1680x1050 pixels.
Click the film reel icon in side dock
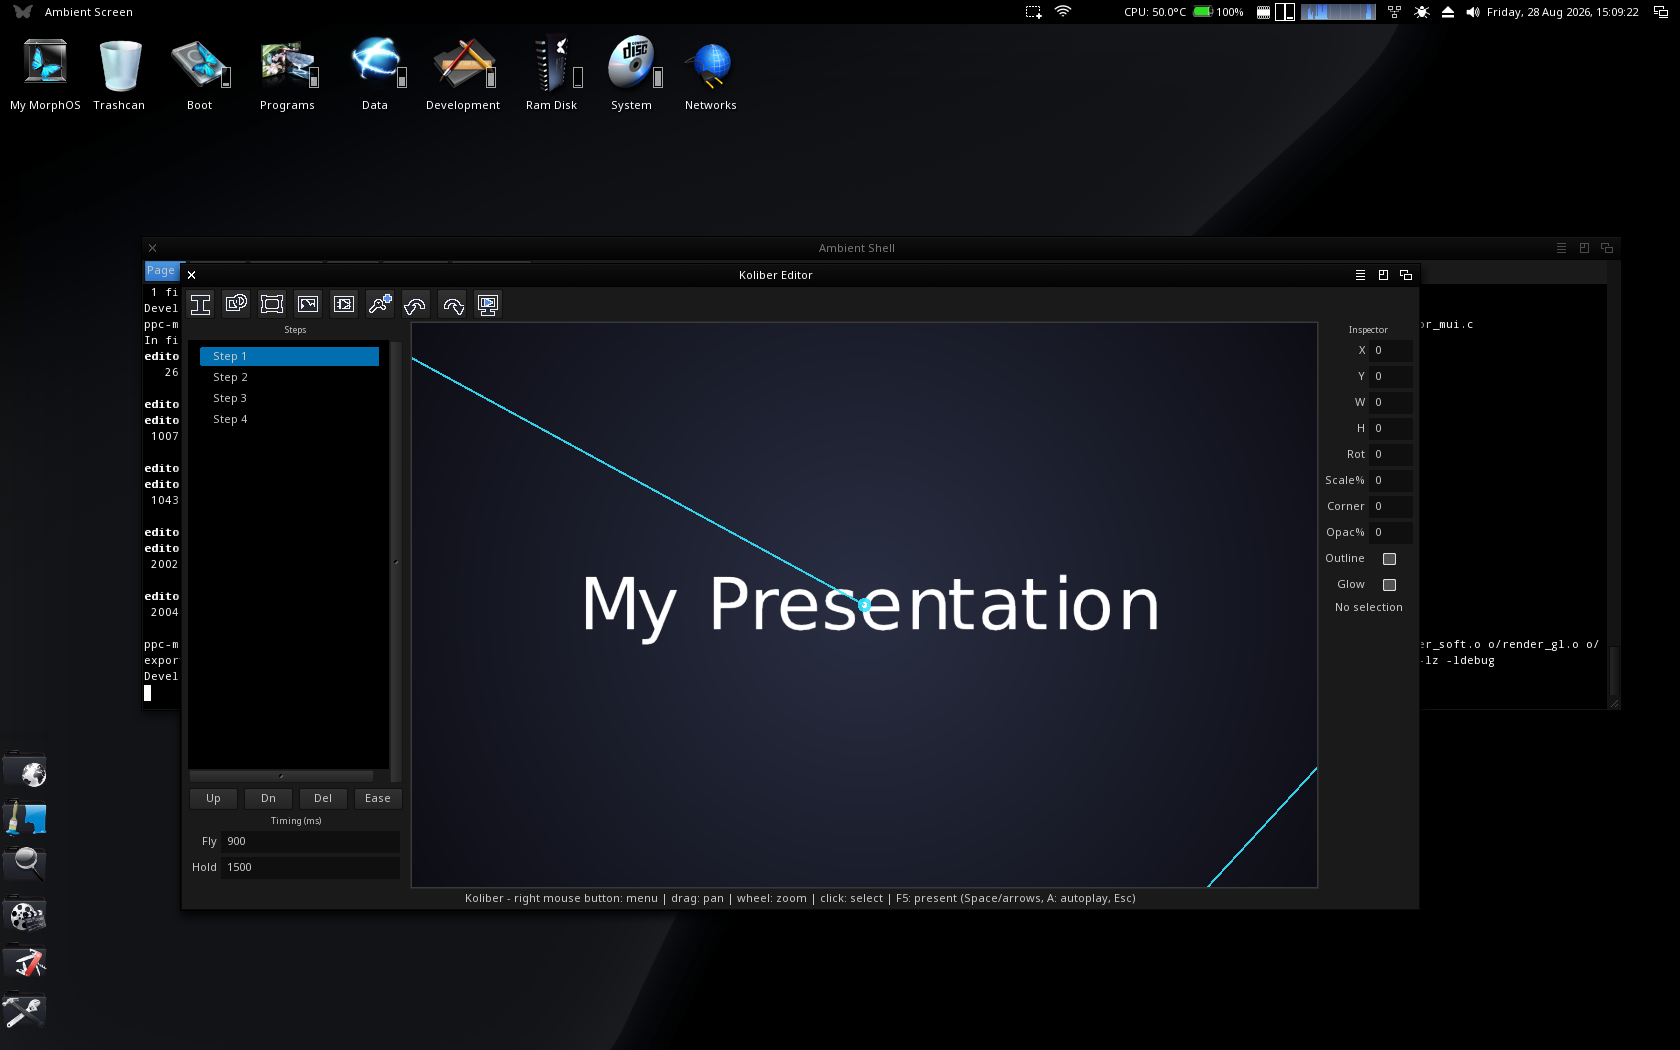(x=25, y=914)
